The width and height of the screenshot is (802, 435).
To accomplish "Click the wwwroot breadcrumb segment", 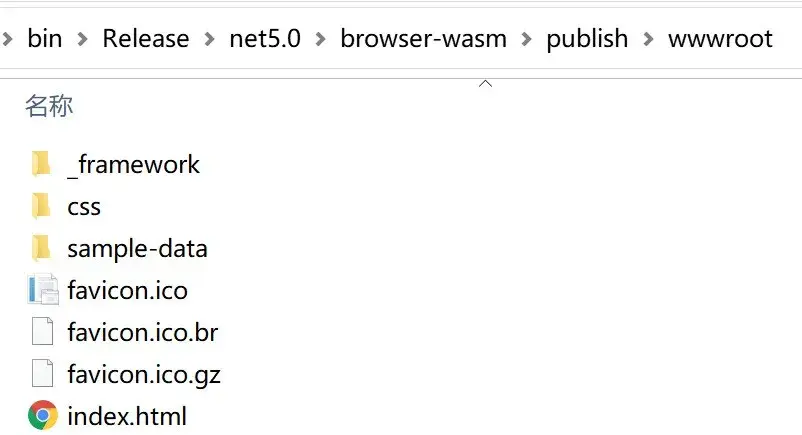I will 720,39.
